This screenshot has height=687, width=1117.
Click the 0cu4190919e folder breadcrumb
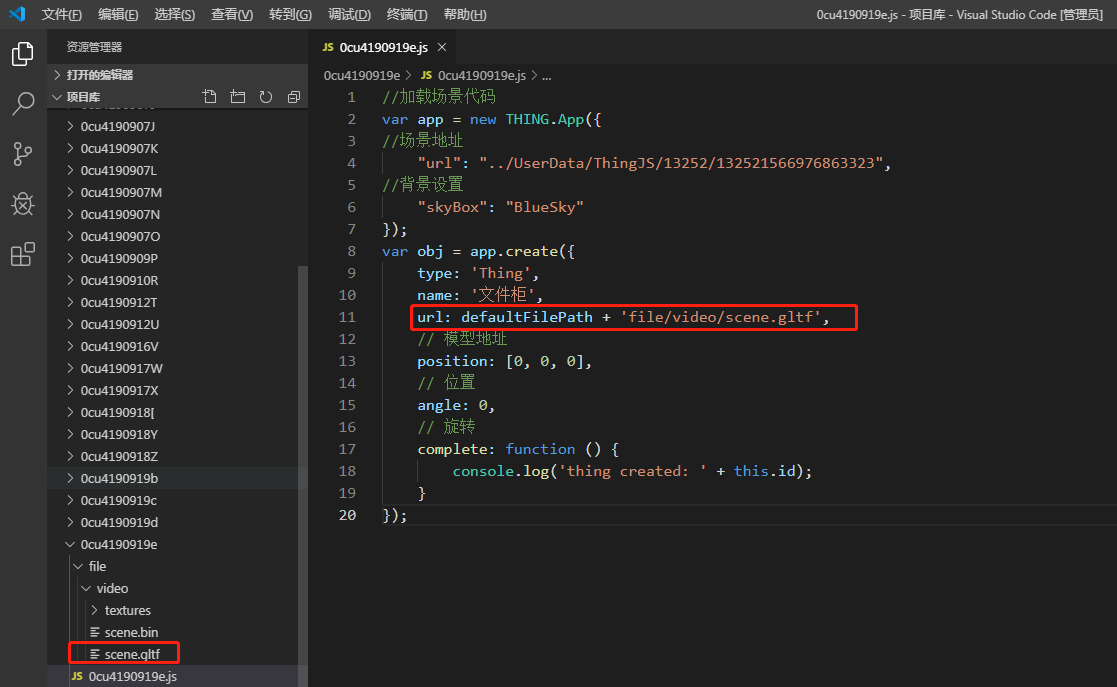(x=362, y=76)
